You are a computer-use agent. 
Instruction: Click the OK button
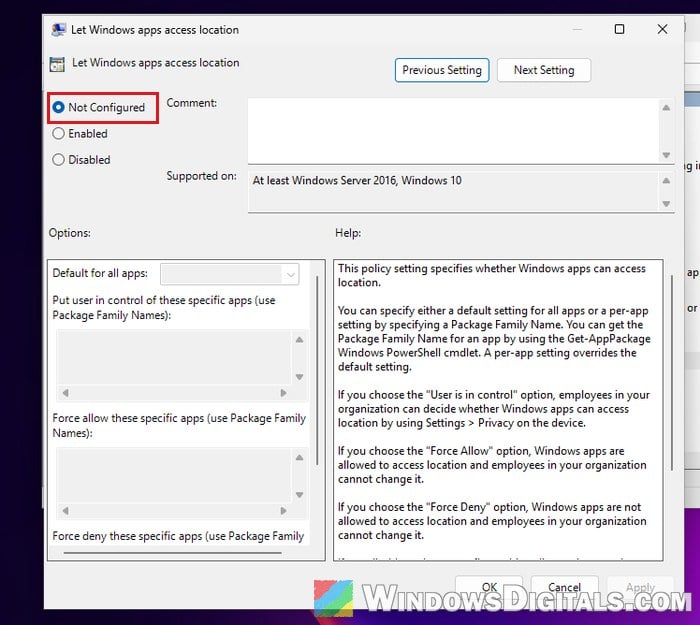click(x=489, y=588)
